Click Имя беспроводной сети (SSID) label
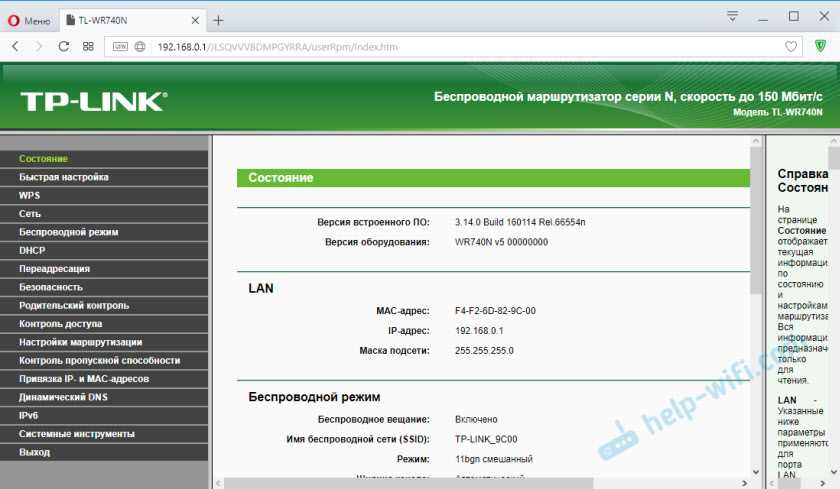Screen dimensions: 840x489 [x=358, y=439]
